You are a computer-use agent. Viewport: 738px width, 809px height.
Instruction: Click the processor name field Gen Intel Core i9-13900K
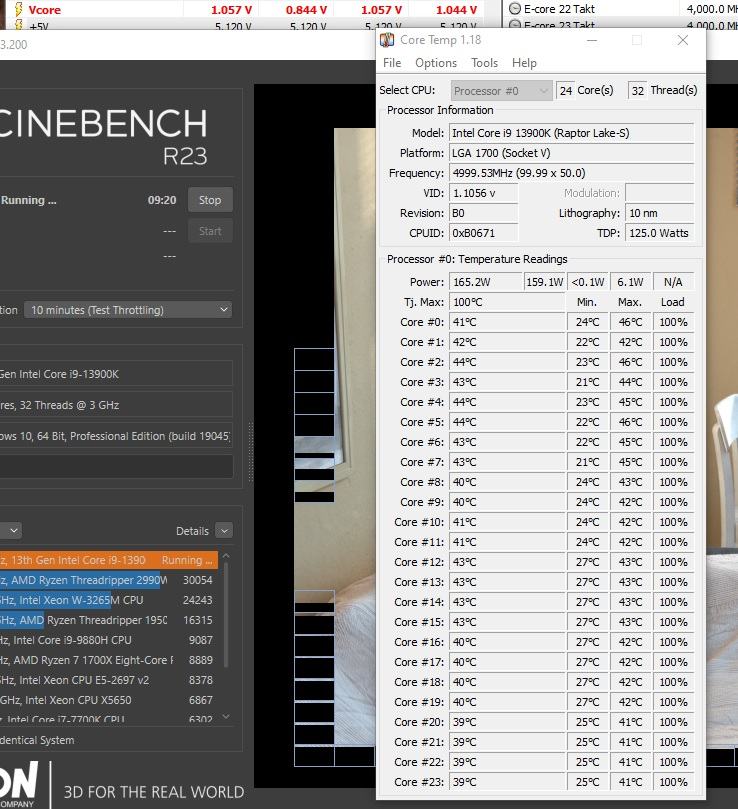click(x=116, y=374)
